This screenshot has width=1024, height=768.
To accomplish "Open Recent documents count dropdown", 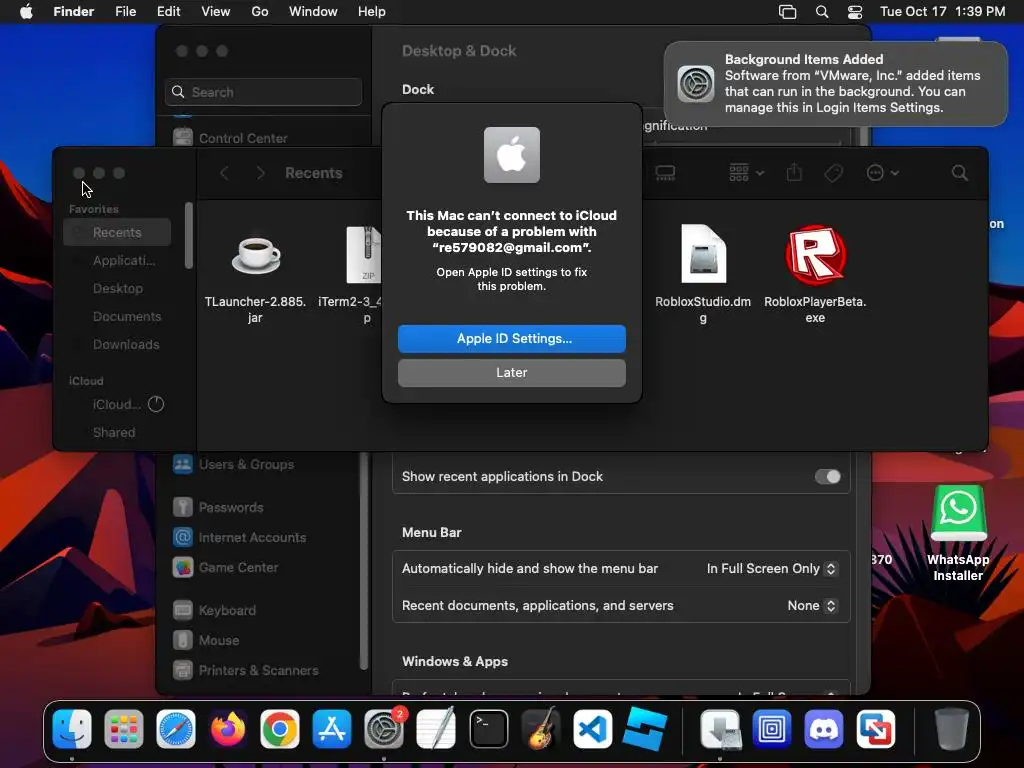I will pyautogui.click(x=811, y=606).
